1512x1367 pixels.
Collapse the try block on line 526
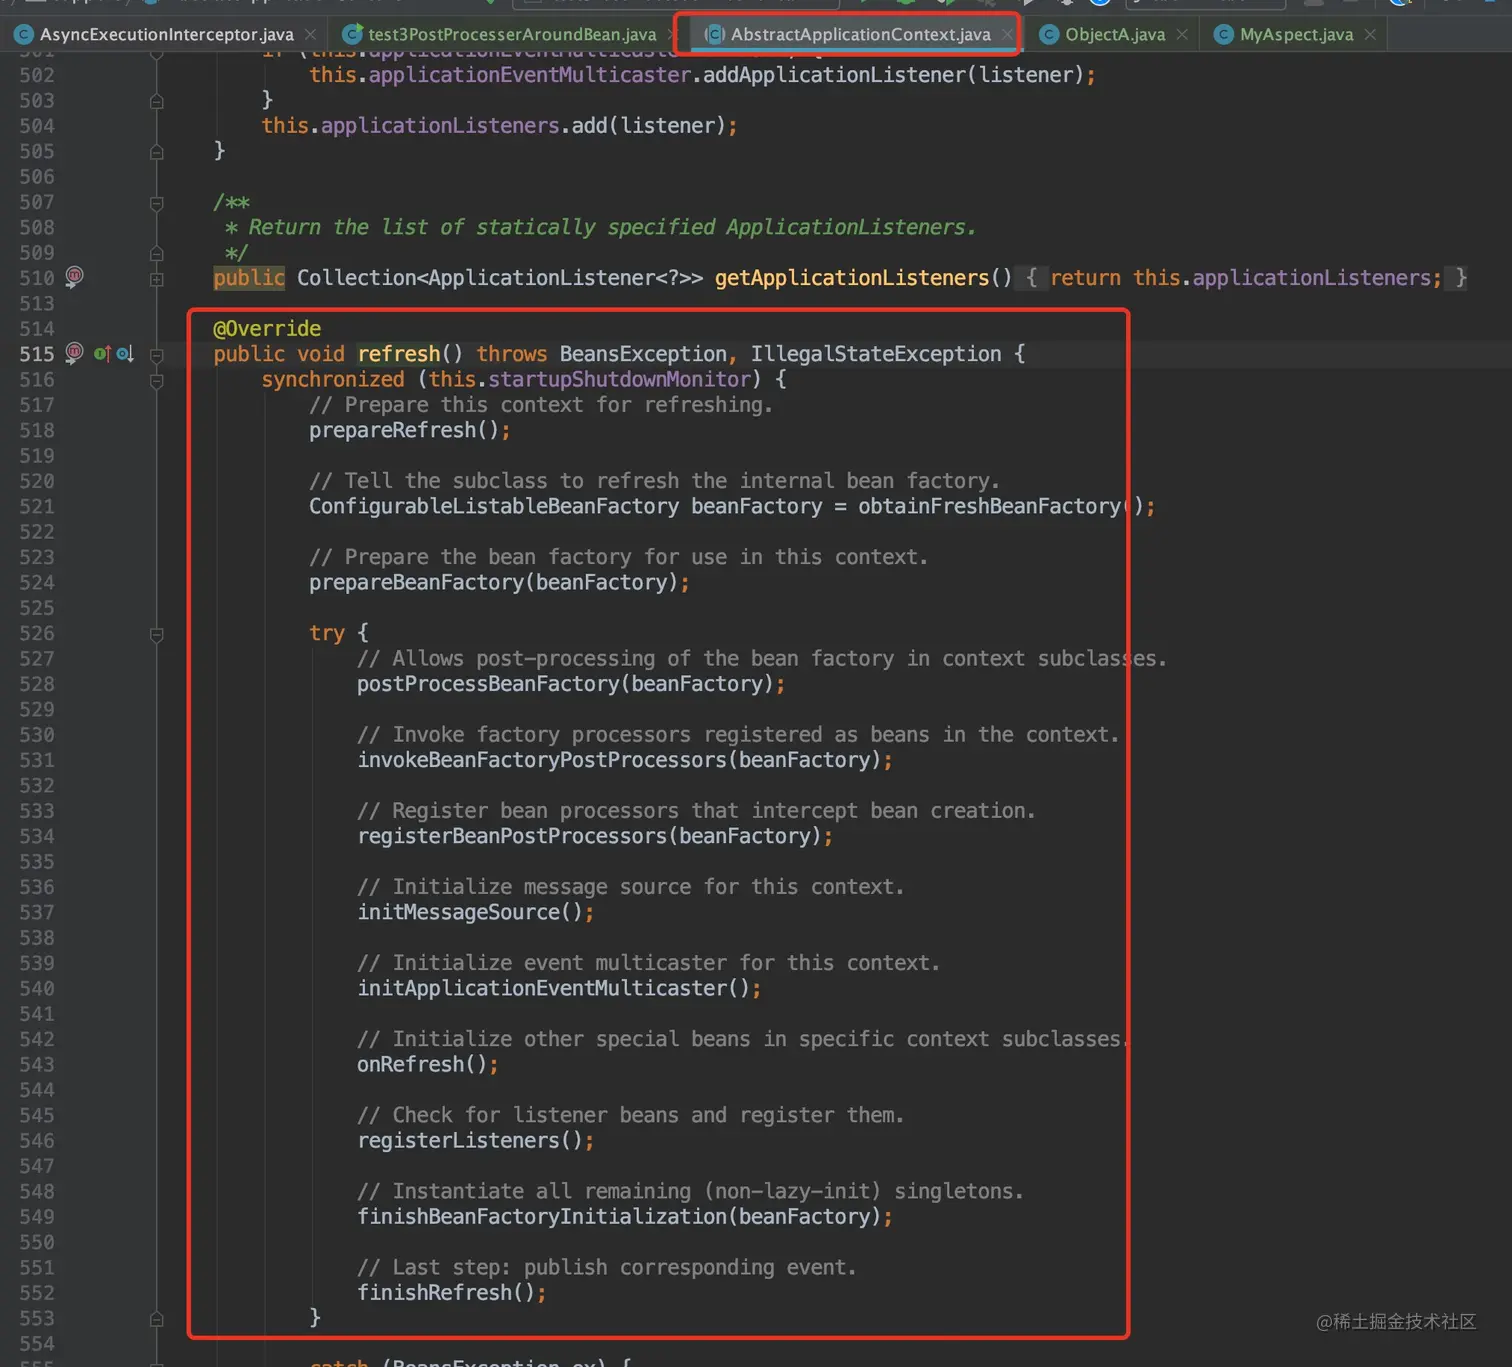(157, 634)
